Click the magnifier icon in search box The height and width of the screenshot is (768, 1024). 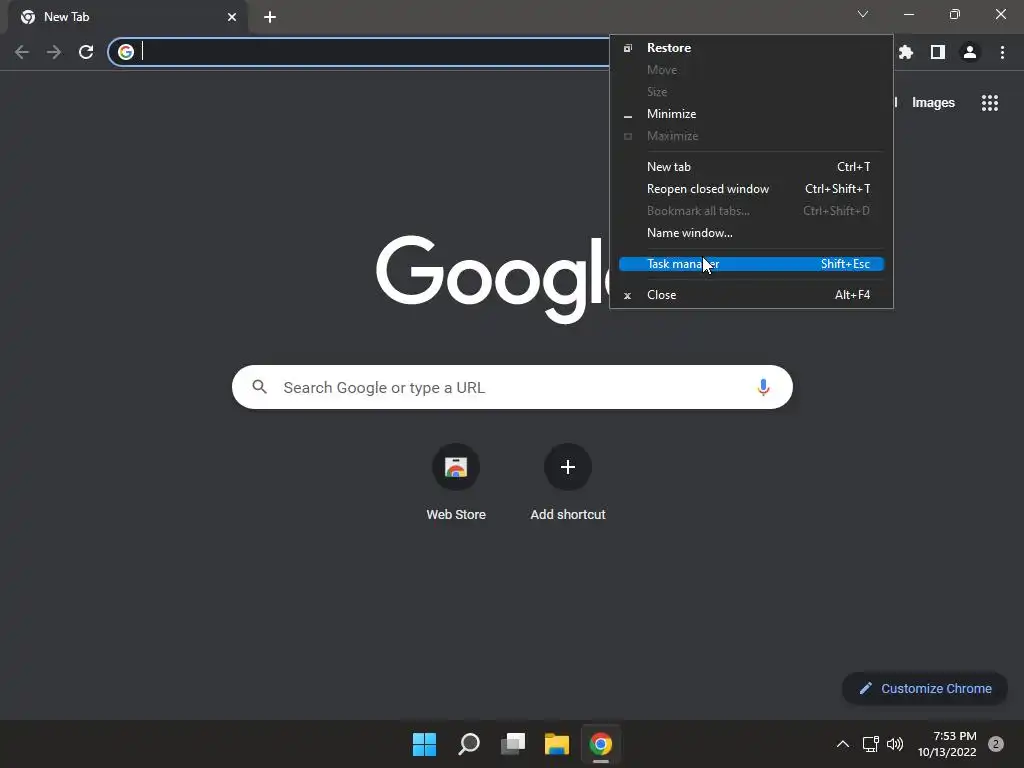coord(259,387)
